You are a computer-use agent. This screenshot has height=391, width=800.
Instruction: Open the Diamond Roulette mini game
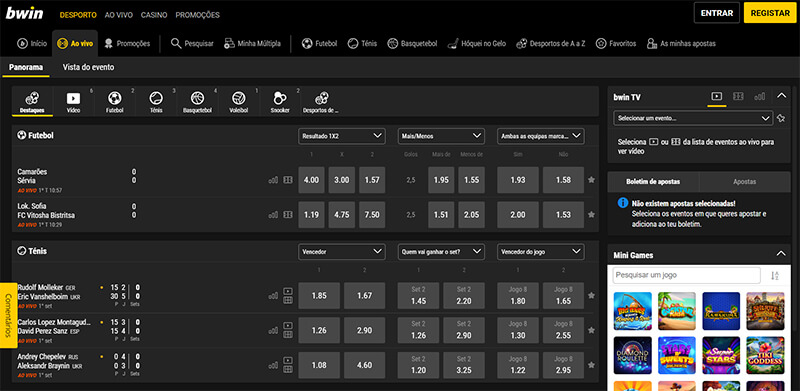pos(633,355)
